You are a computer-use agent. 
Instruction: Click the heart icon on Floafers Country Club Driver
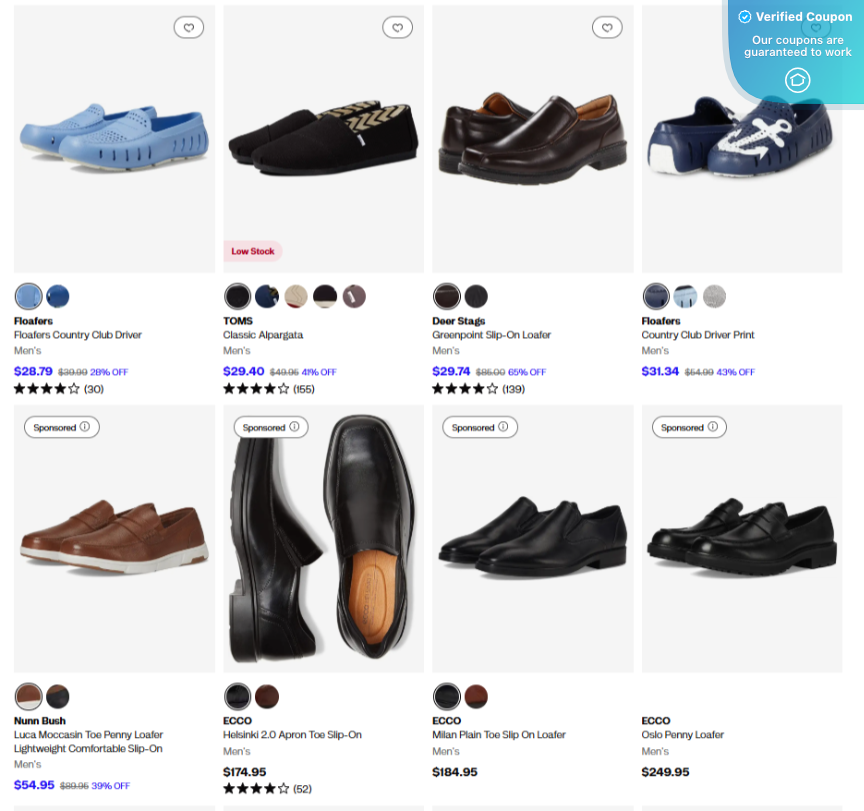click(x=189, y=27)
